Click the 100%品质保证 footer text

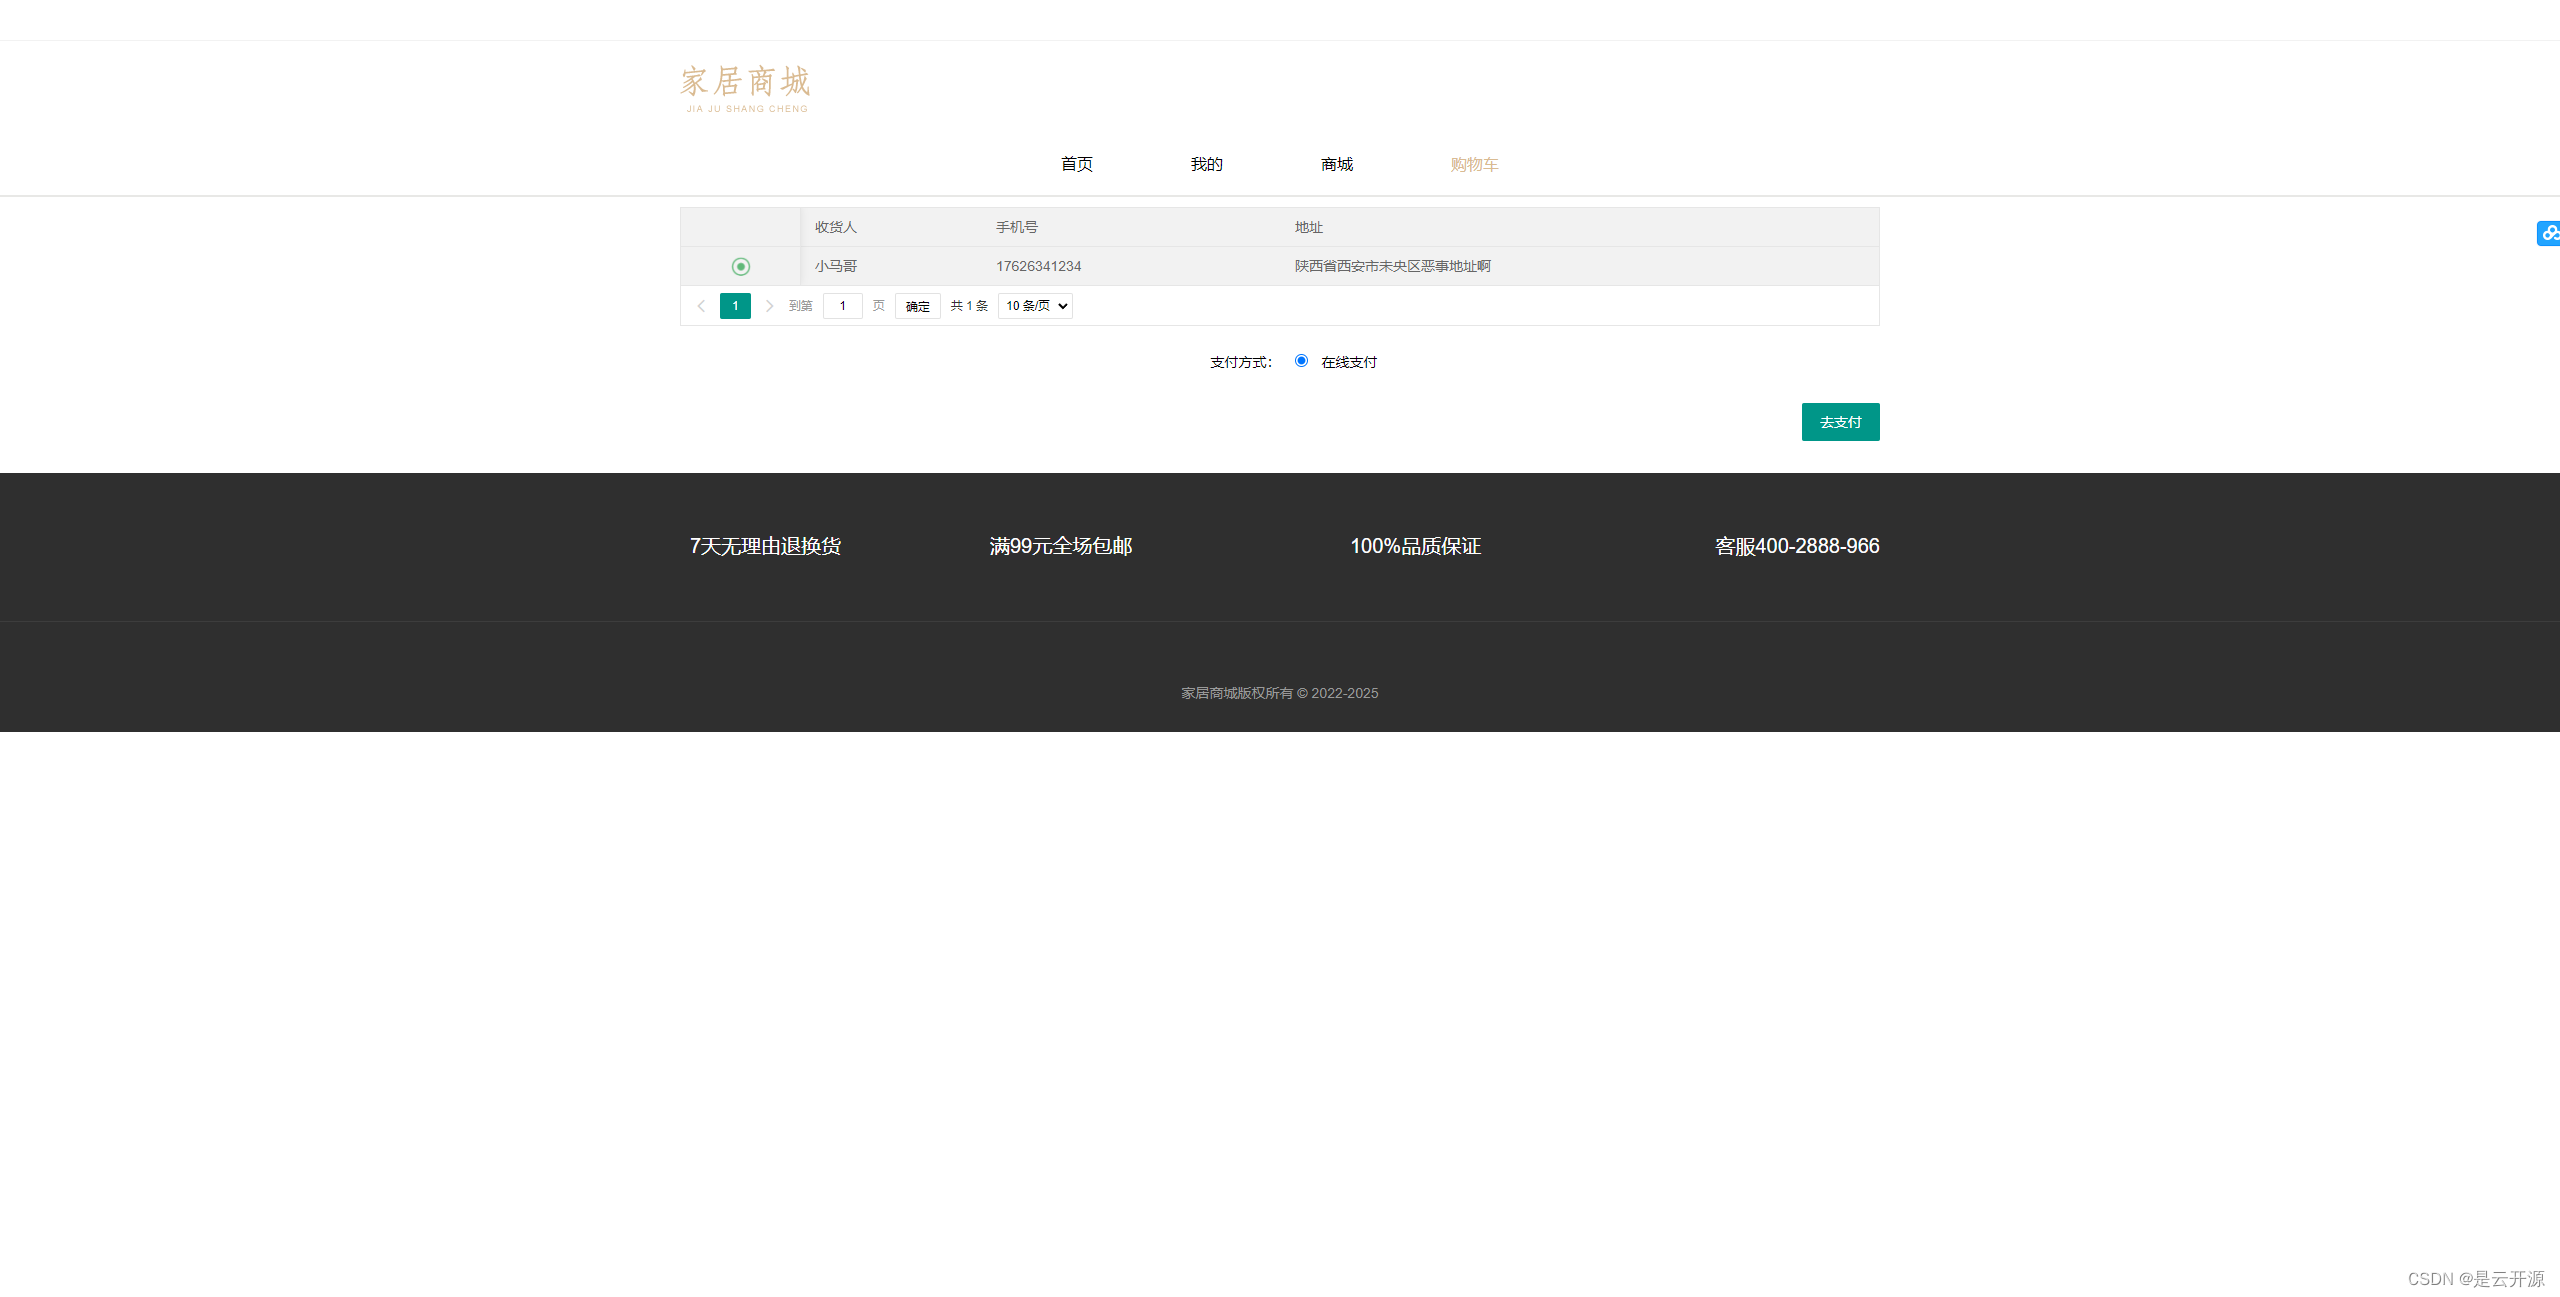tap(1416, 546)
